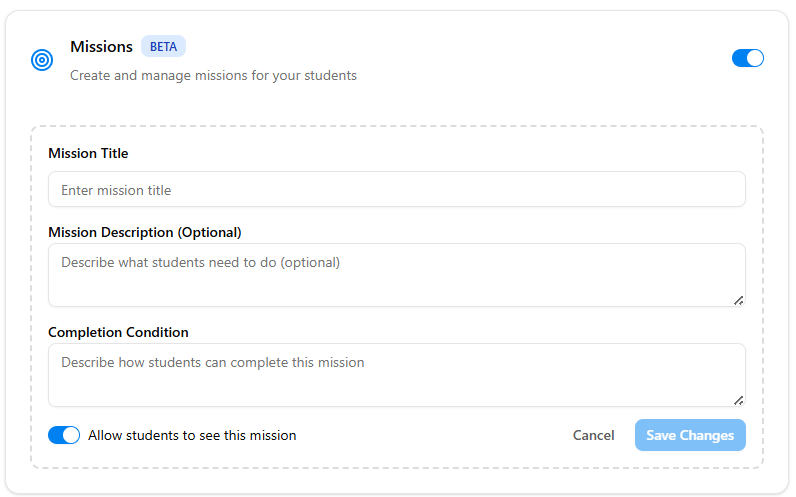The image size is (796, 497).
Task: Click 'Describe what students need to do' placeholder
Action: [200, 263]
